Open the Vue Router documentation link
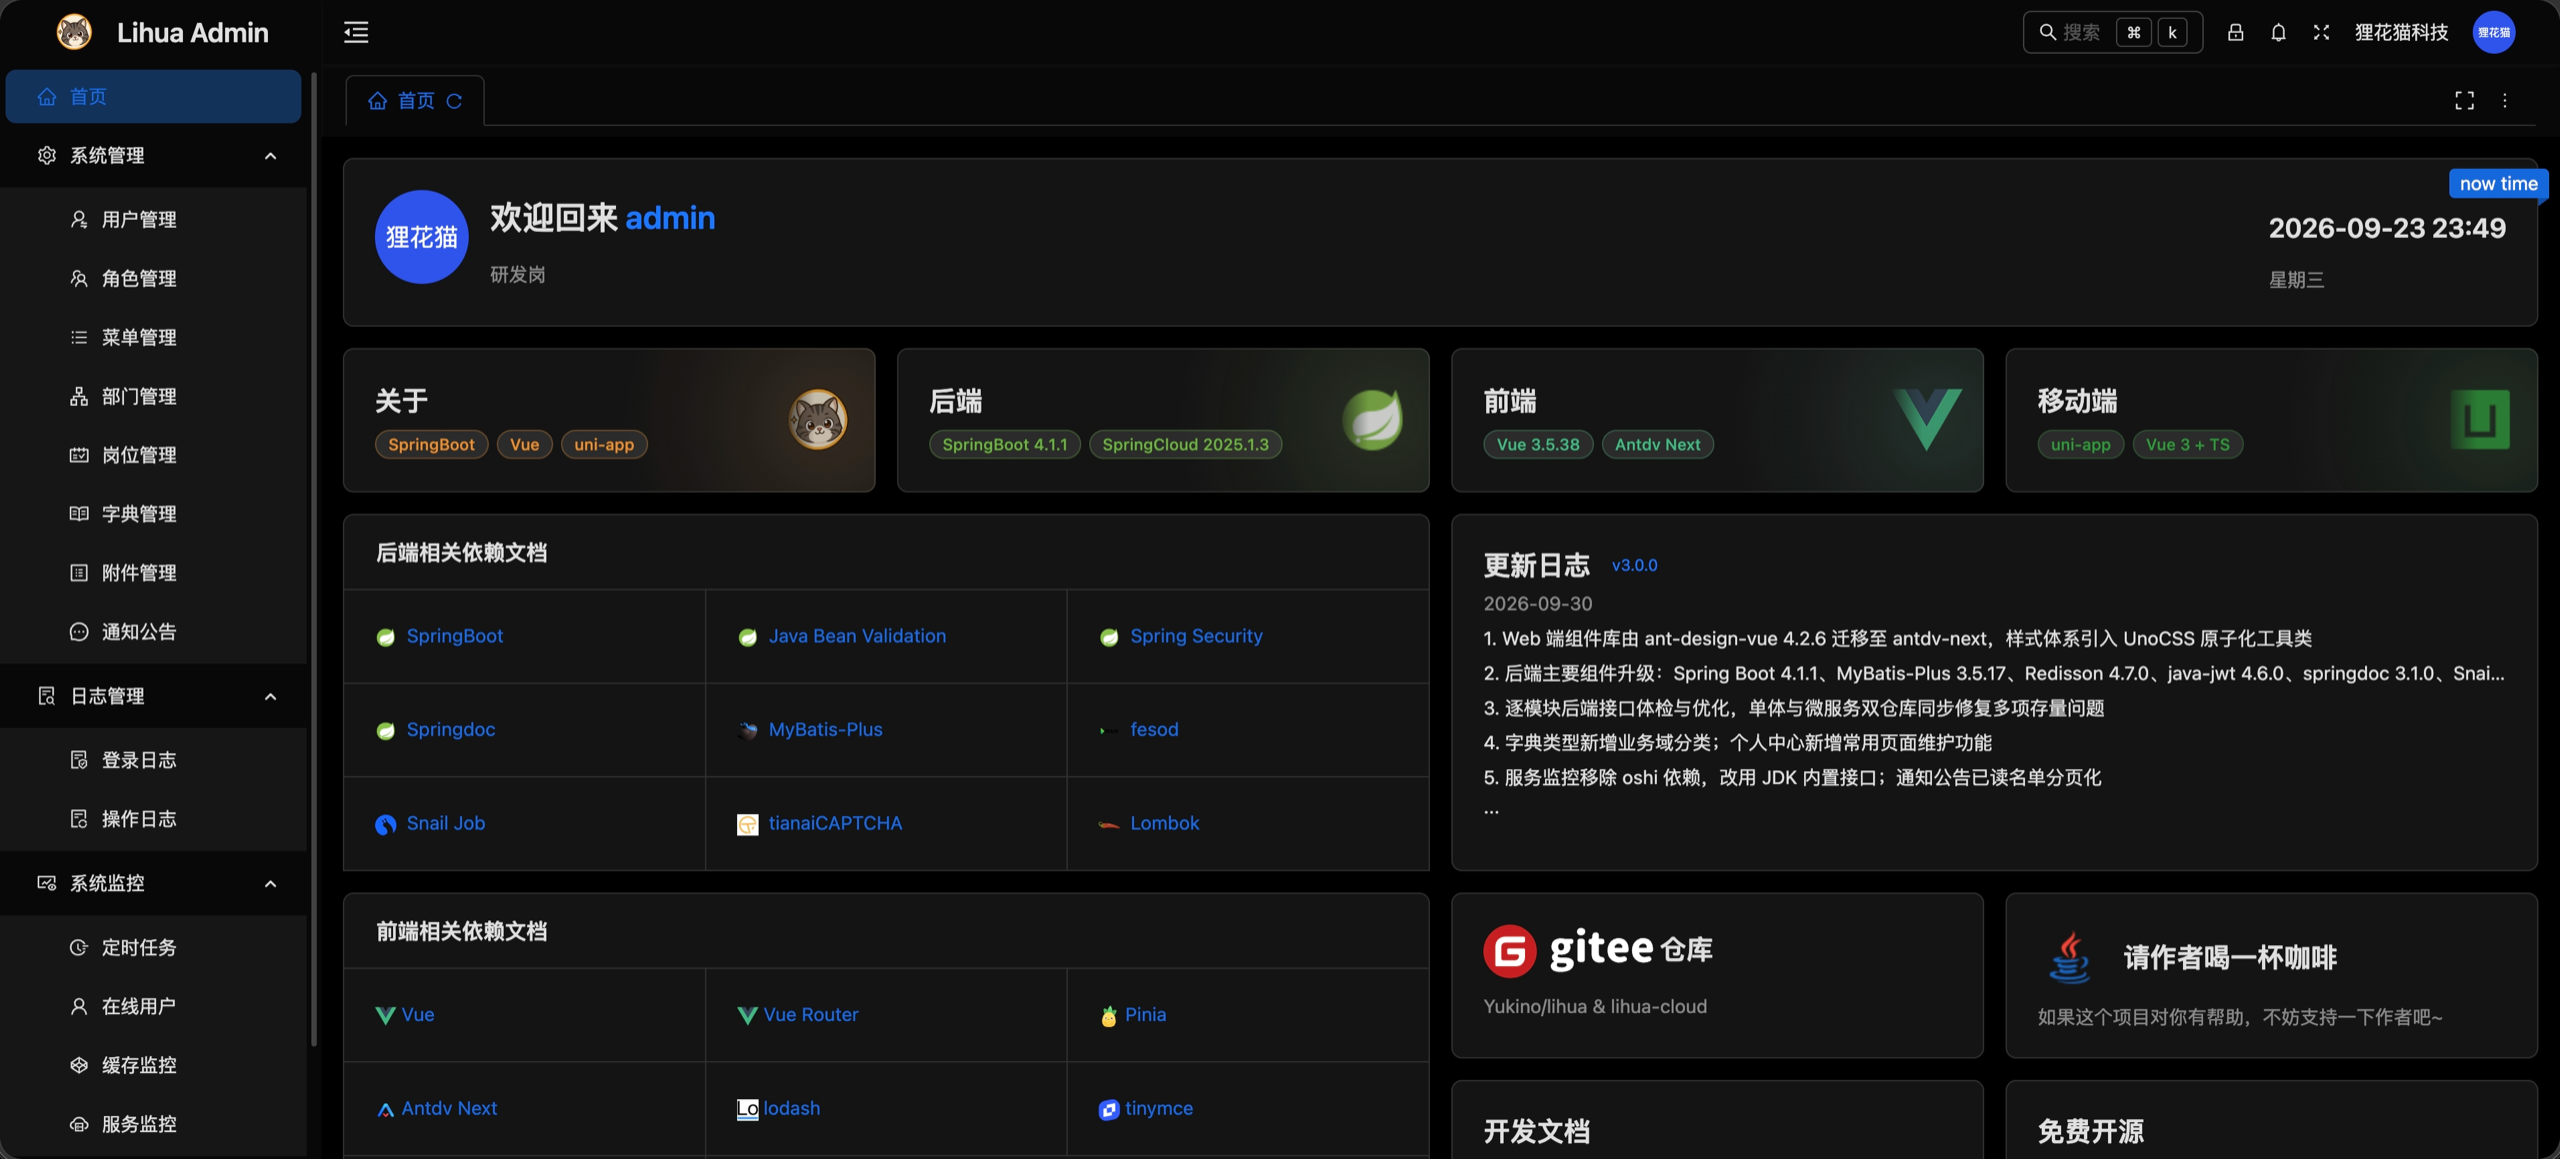The image size is (2560, 1159). (x=810, y=1014)
